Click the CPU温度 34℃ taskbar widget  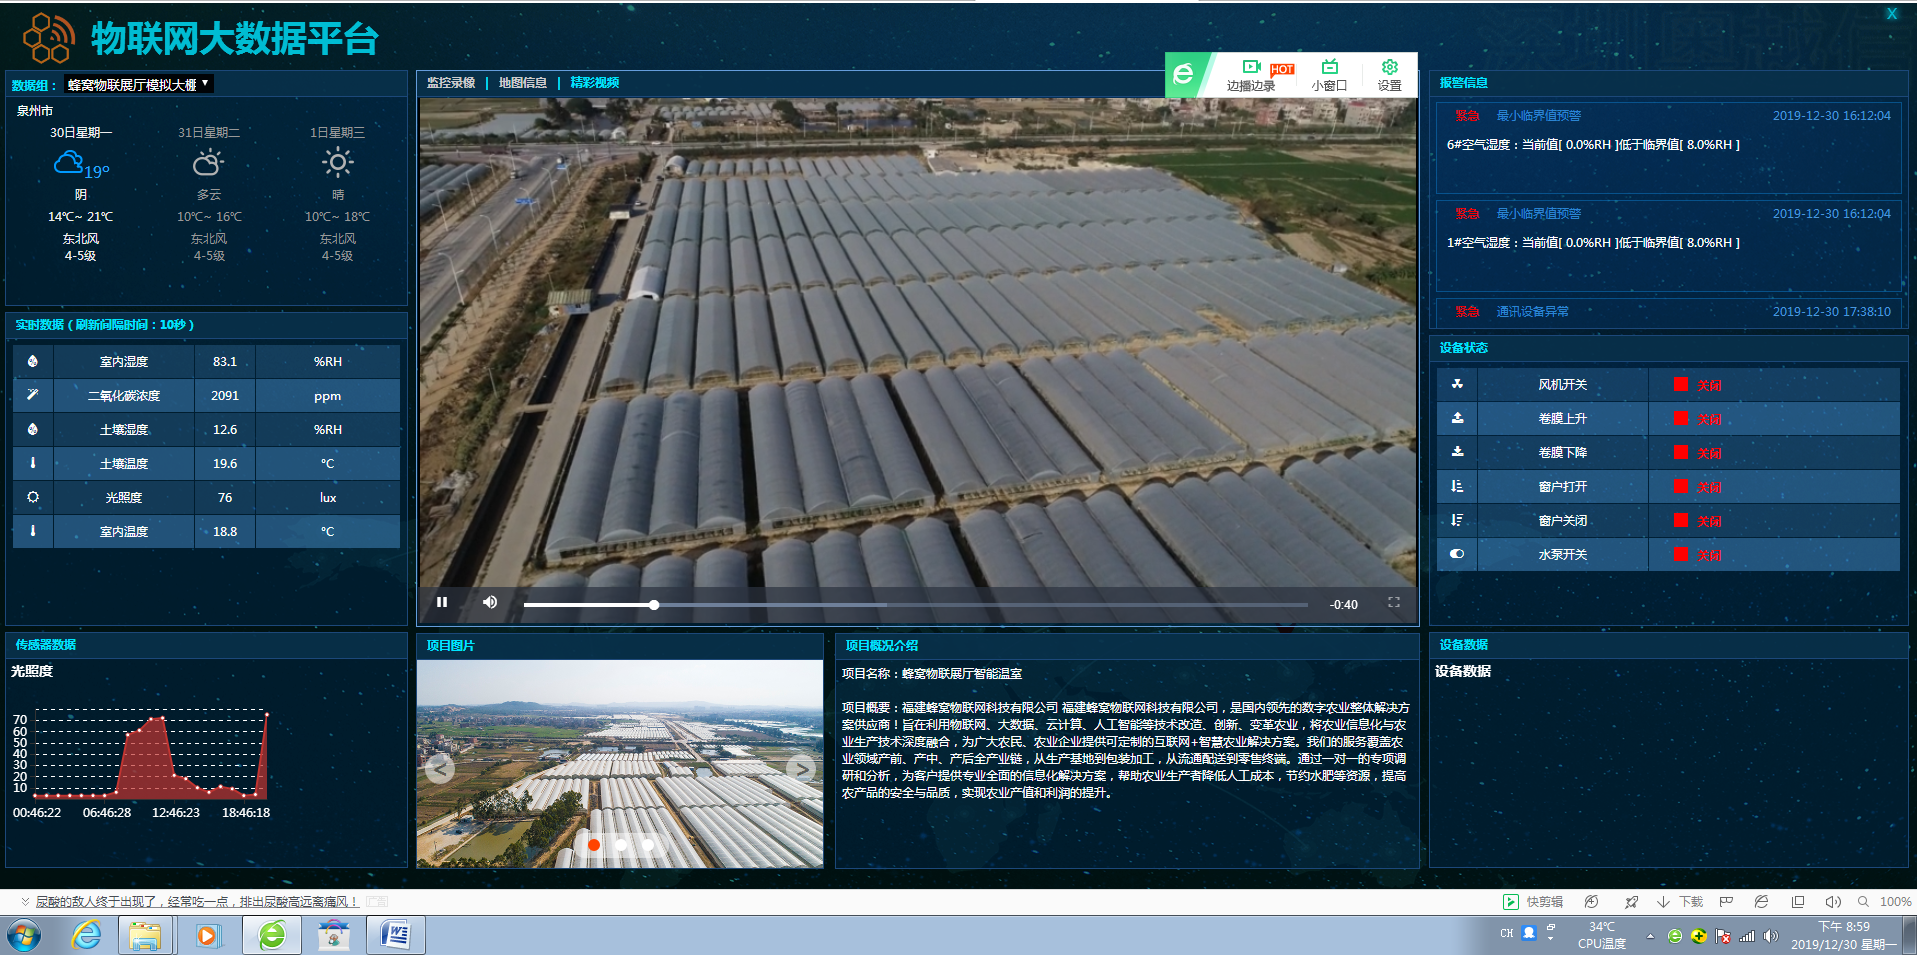pos(1601,936)
